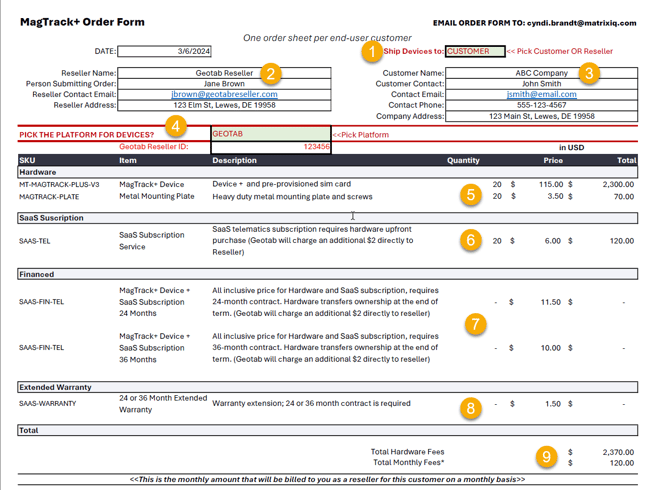Click the SKU cell MAGTRACK-PLATE
The image size is (655, 490).
49,197
